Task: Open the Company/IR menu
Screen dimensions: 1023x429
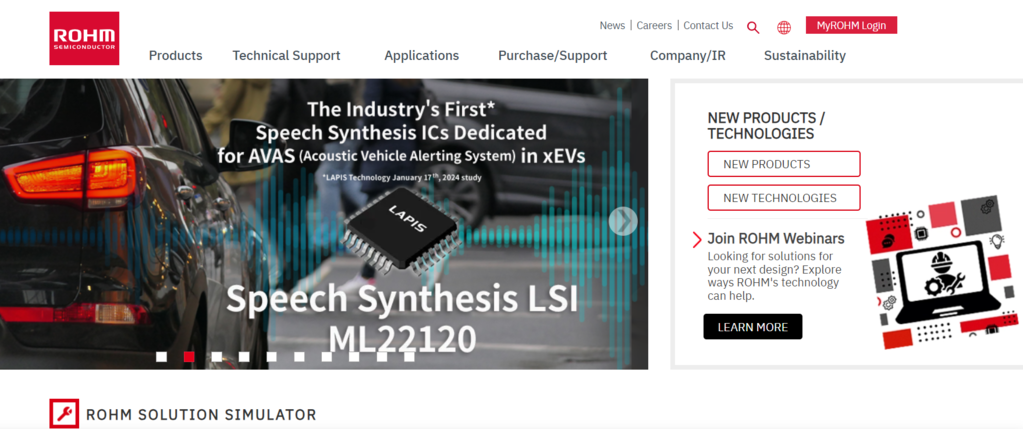Action: coord(688,56)
